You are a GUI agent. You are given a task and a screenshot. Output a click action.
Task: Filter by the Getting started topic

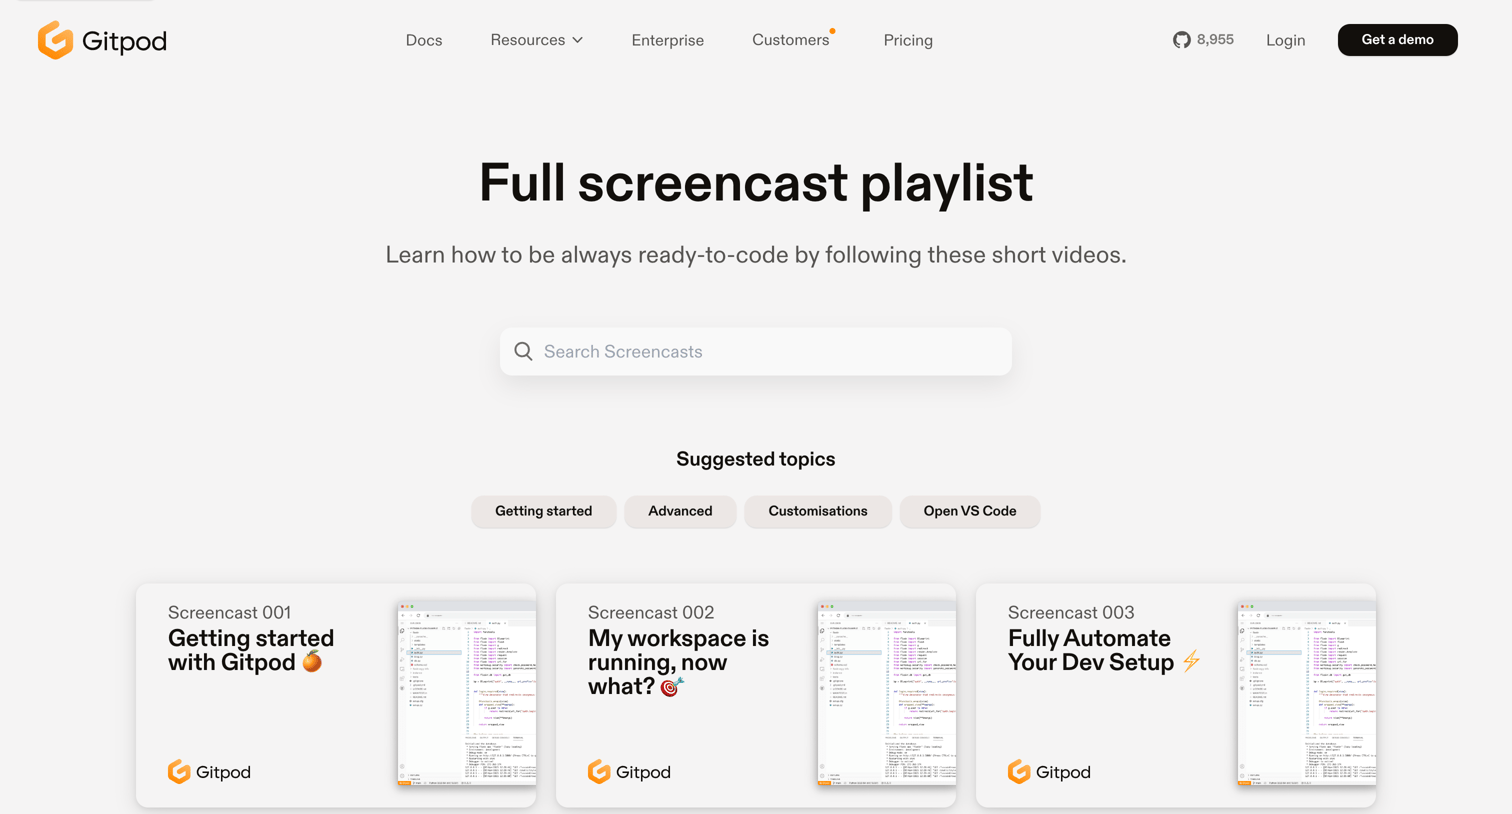tap(544, 511)
